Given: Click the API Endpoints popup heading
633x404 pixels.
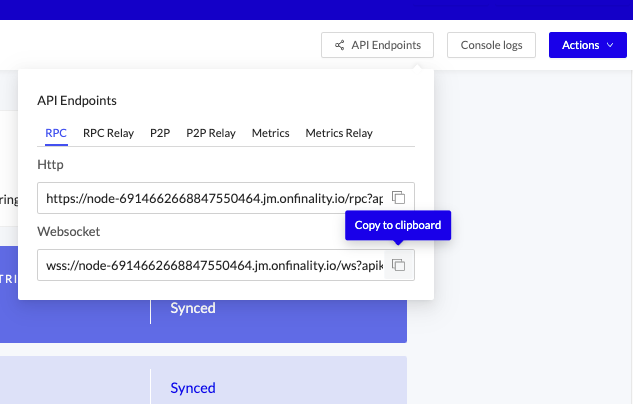Looking at the screenshot, I should pyautogui.click(x=77, y=101).
